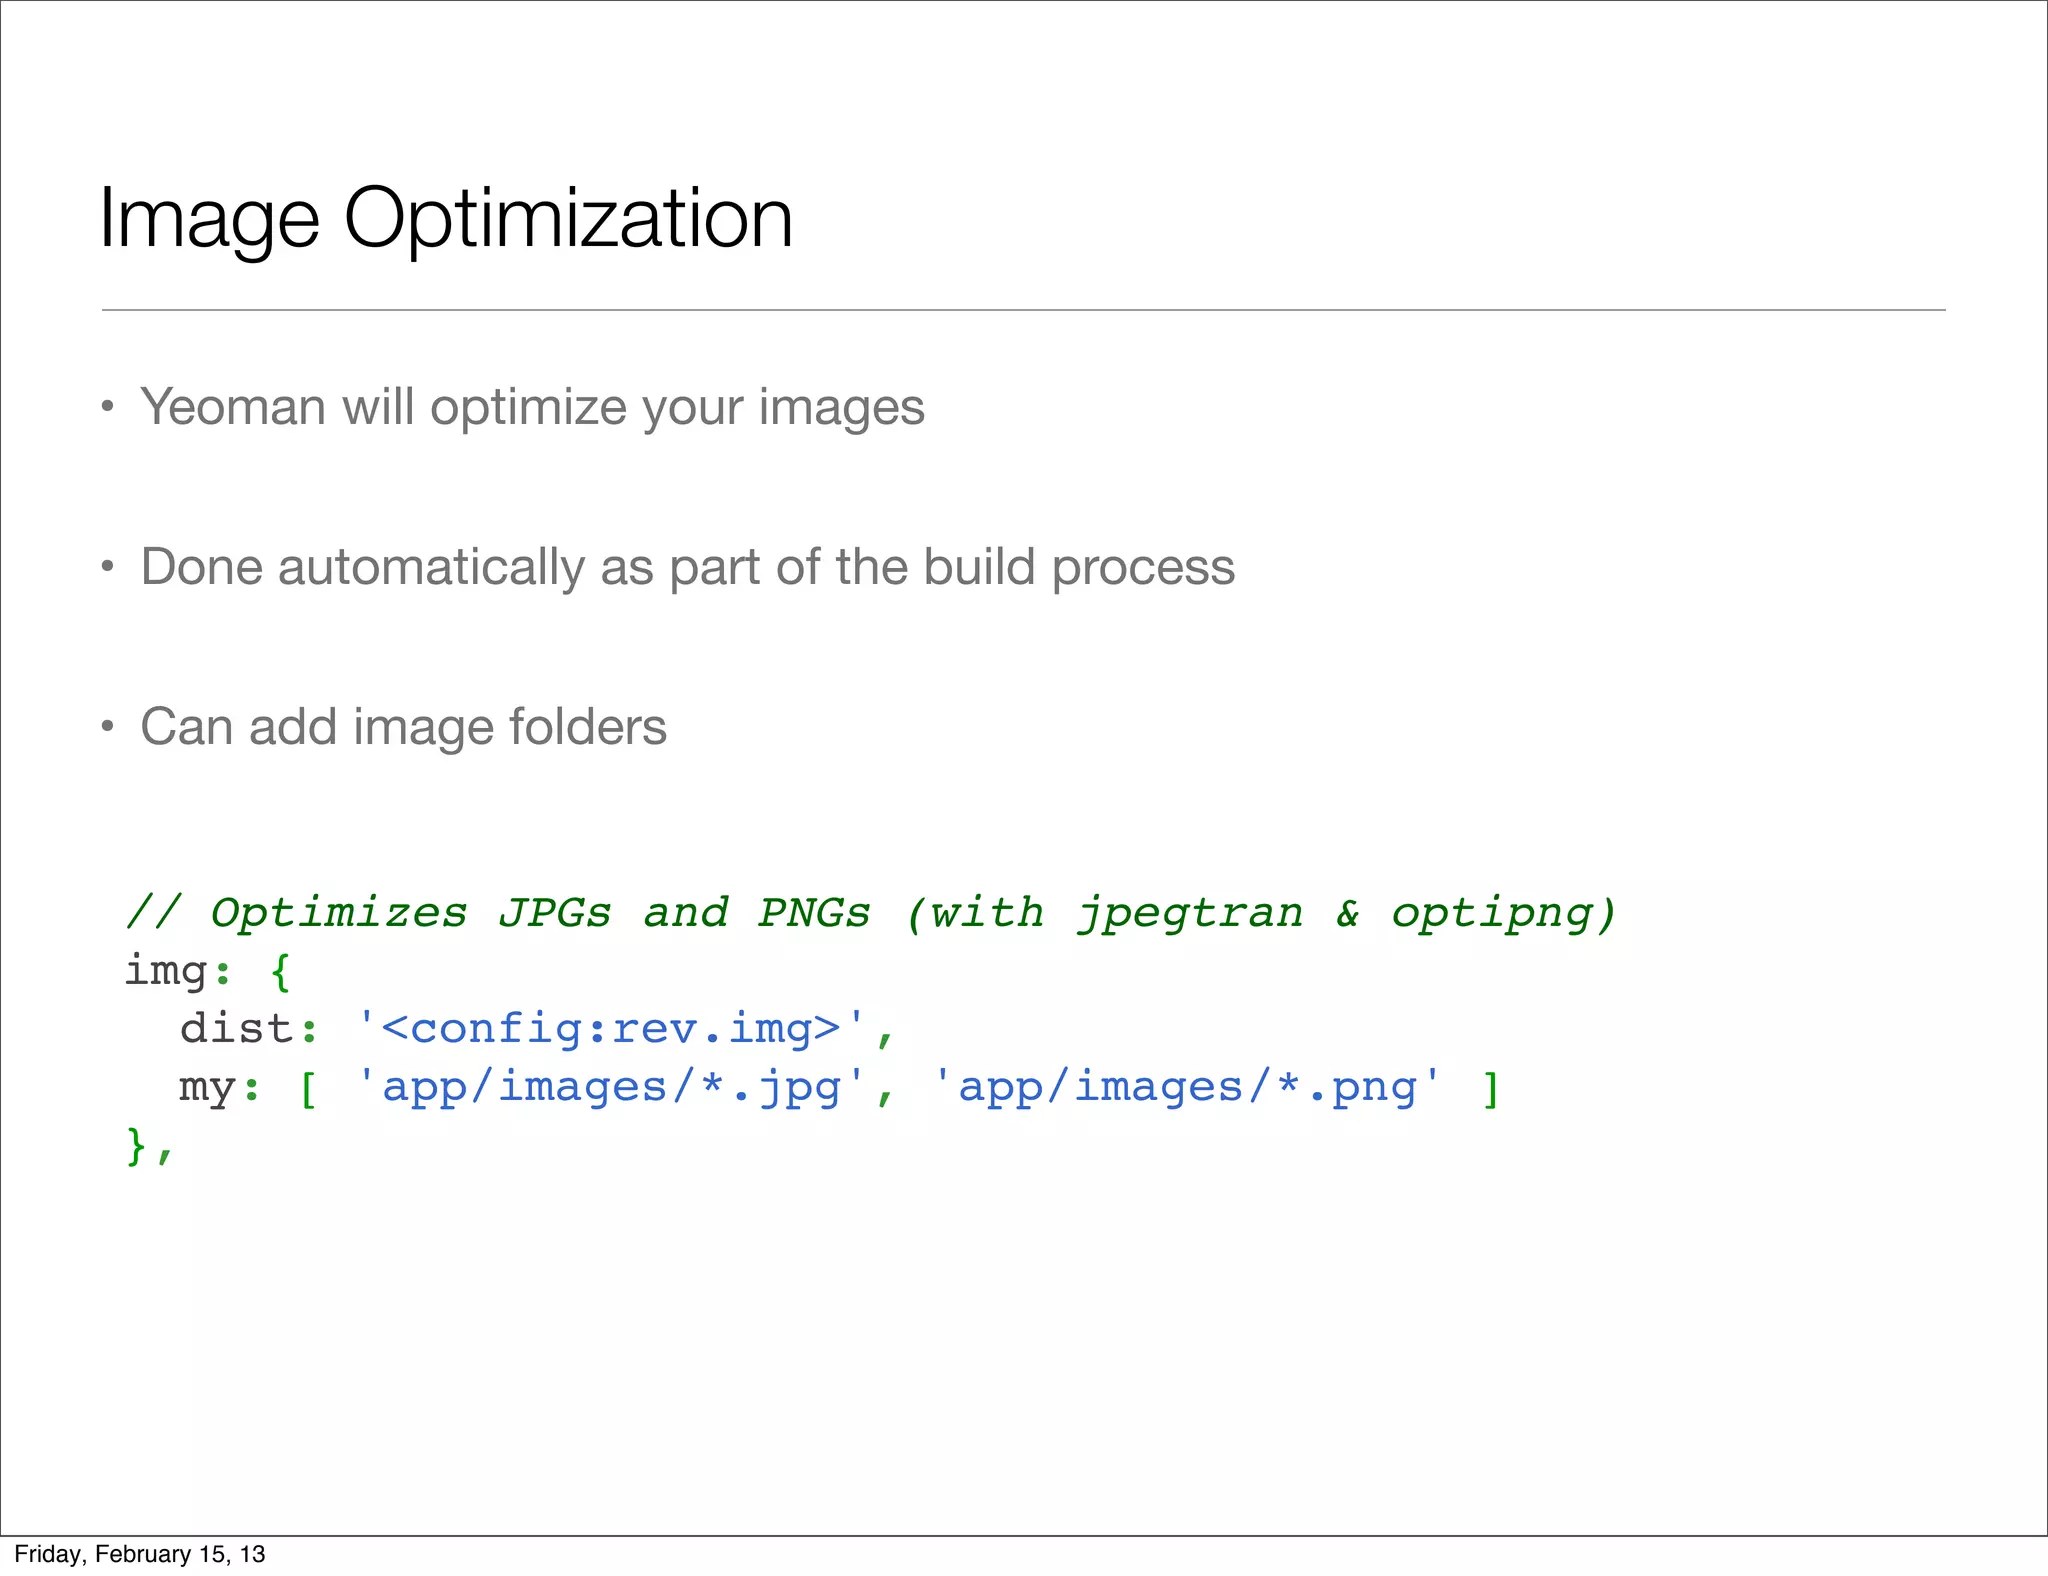
Task: Click the string 'app/images/*.png'
Action: (1186, 1088)
